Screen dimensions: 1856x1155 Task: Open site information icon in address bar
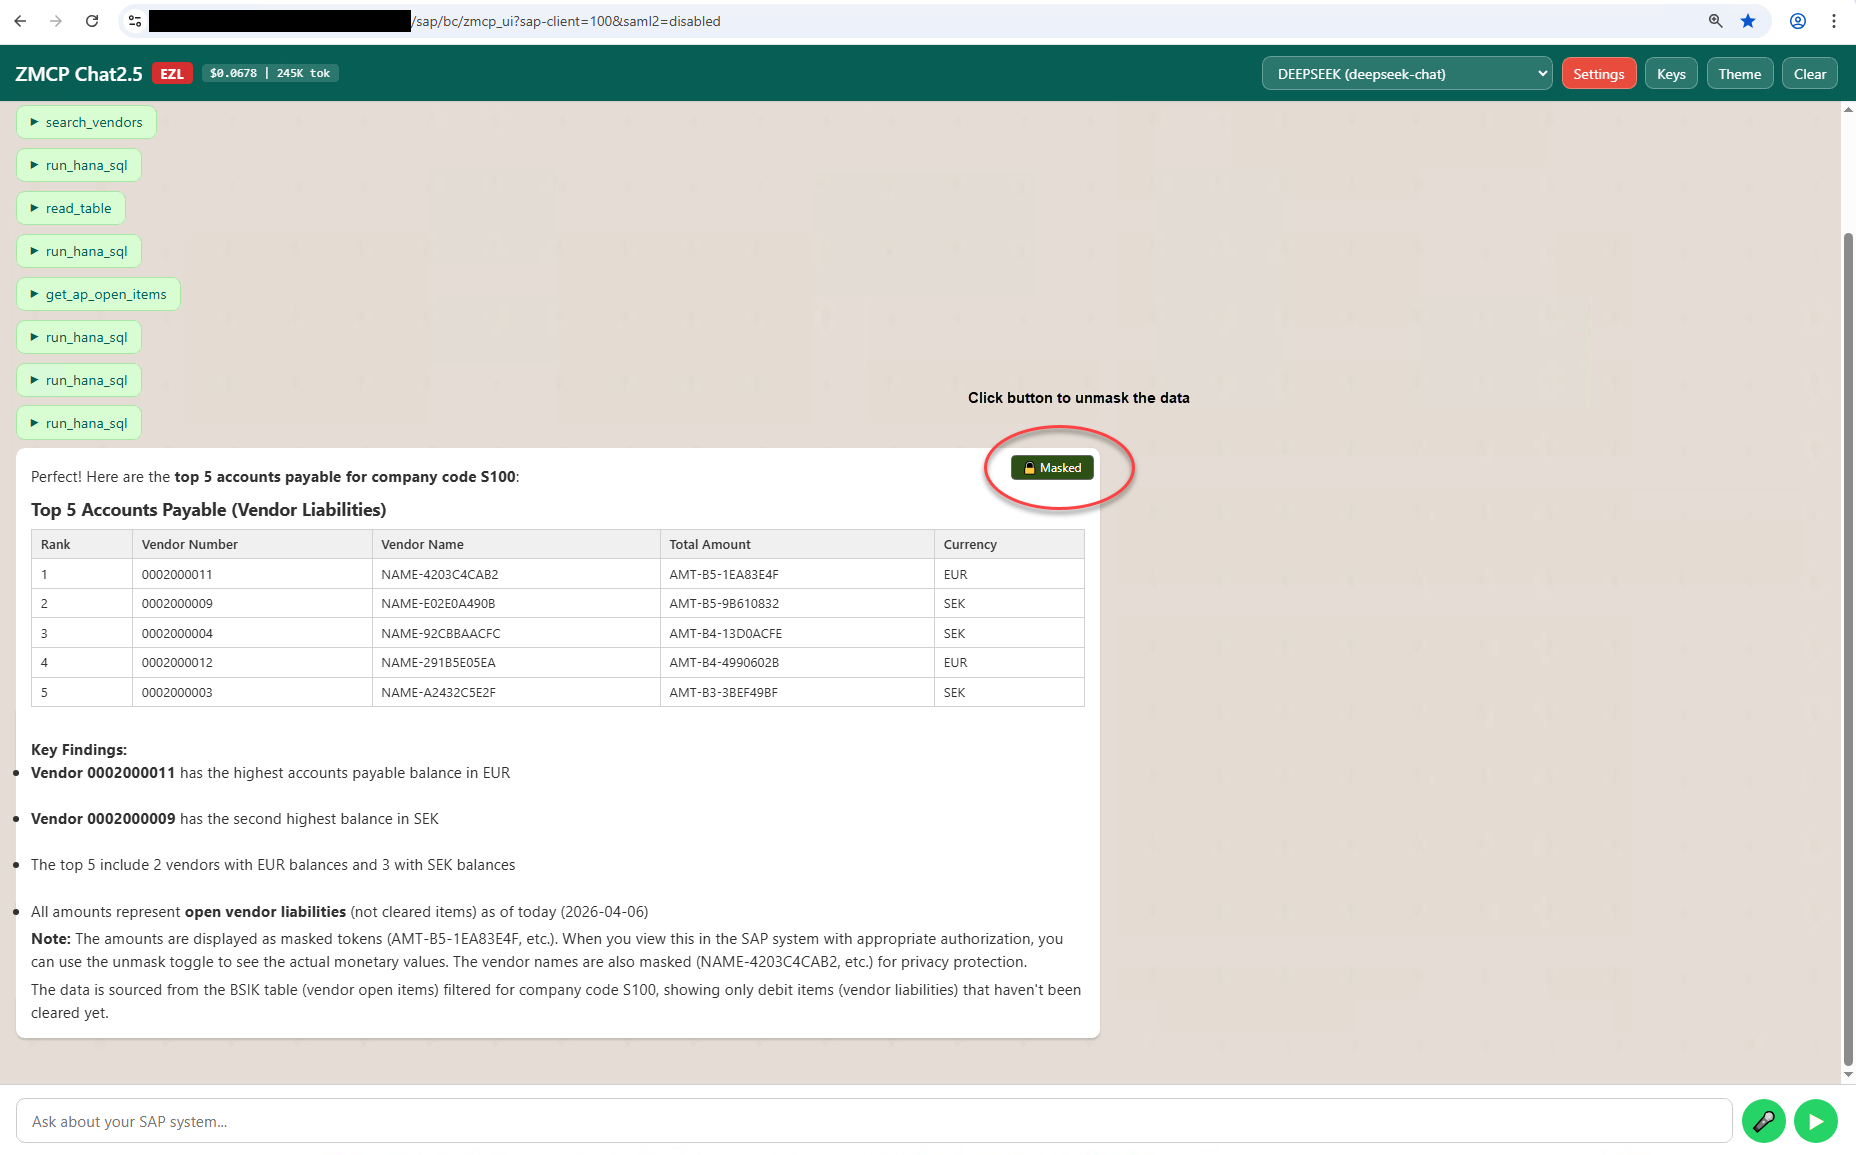[135, 21]
